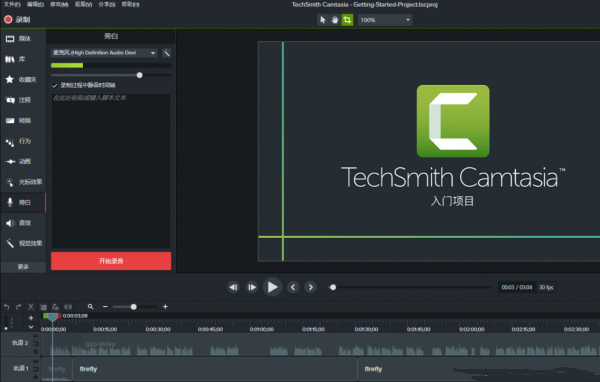600x382 pixels.
Task: Click the timeline magnifier zoom-to-fit icon
Action: point(90,307)
